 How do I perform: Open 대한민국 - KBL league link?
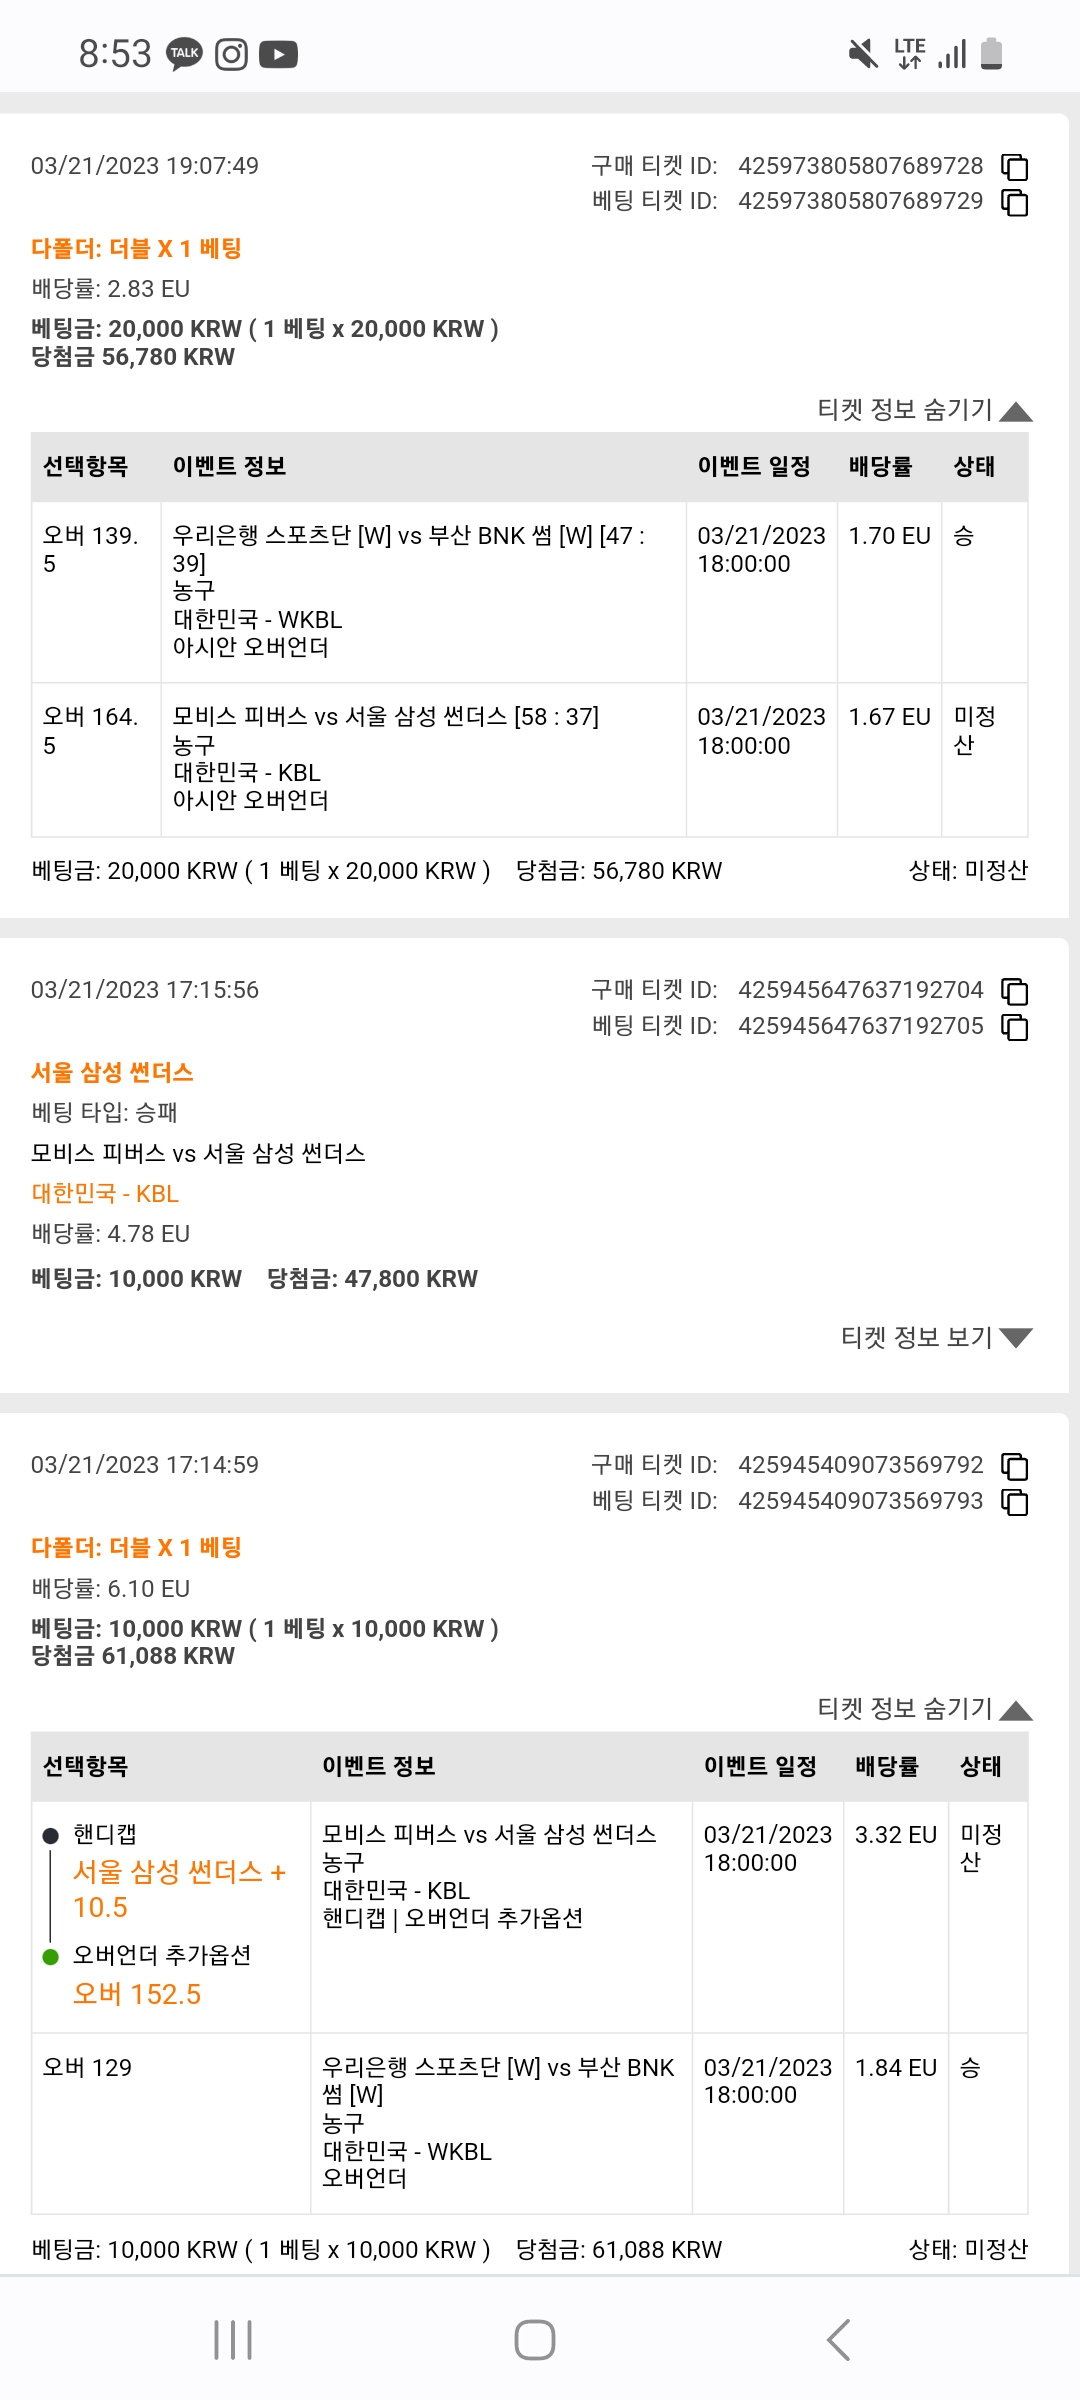point(105,1194)
